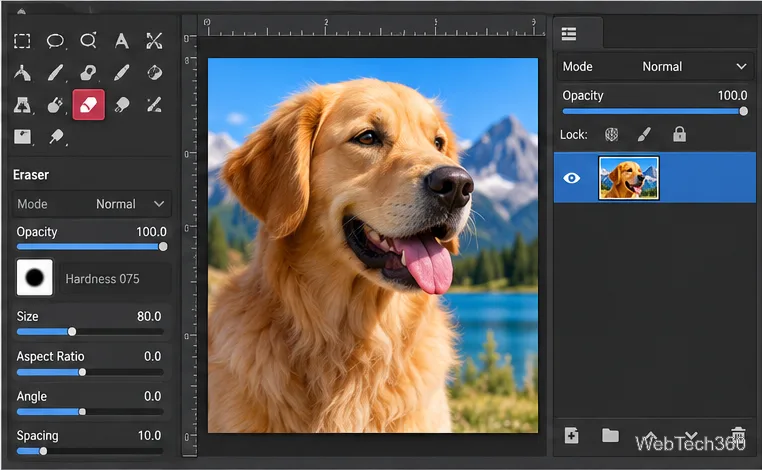Click the horizontal ruler above canvas
Viewport: 762px width, 470px height.
(x=372, y=27)
